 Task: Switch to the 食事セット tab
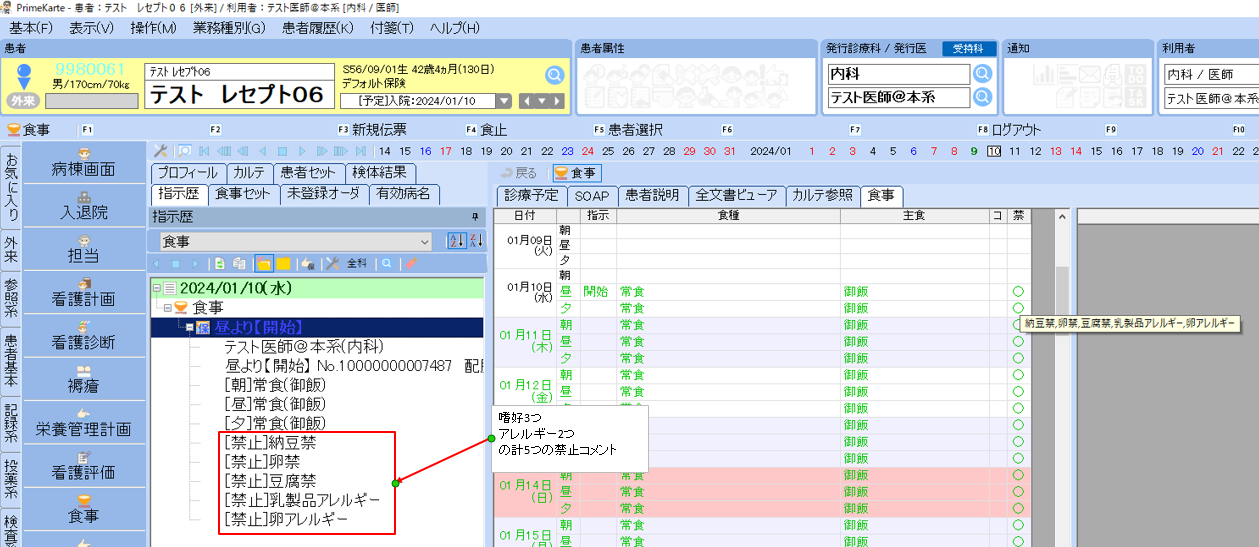pos(243,194)
